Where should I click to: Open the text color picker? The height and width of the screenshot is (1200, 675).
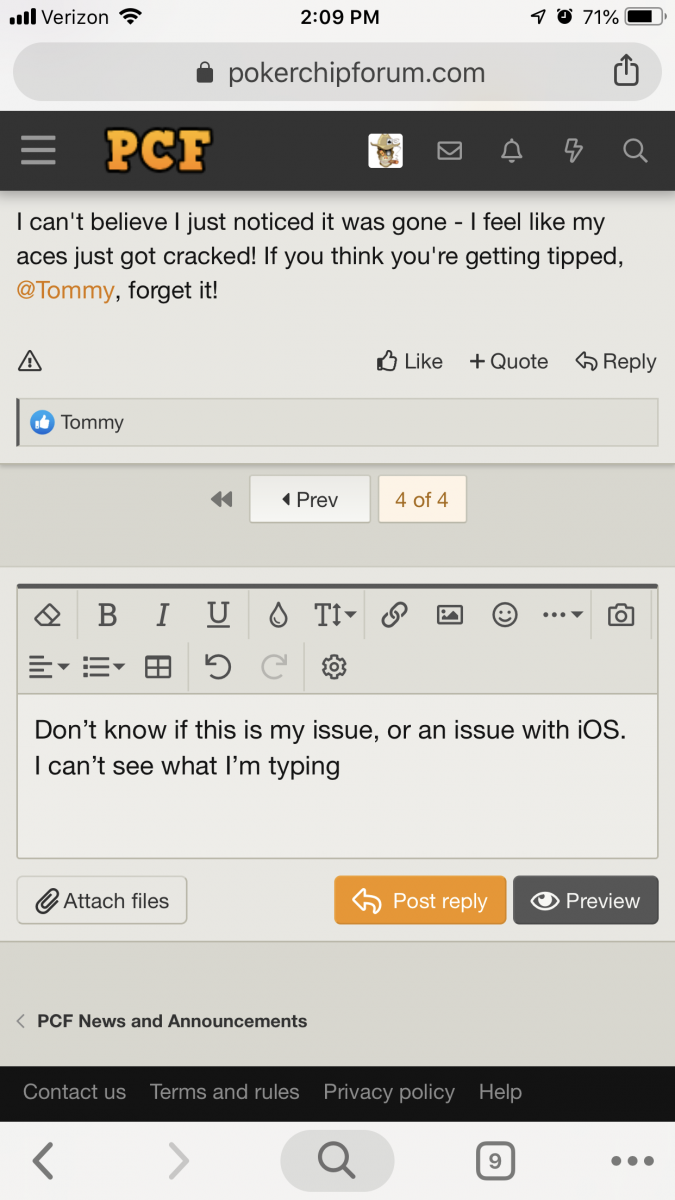[278, 615]
